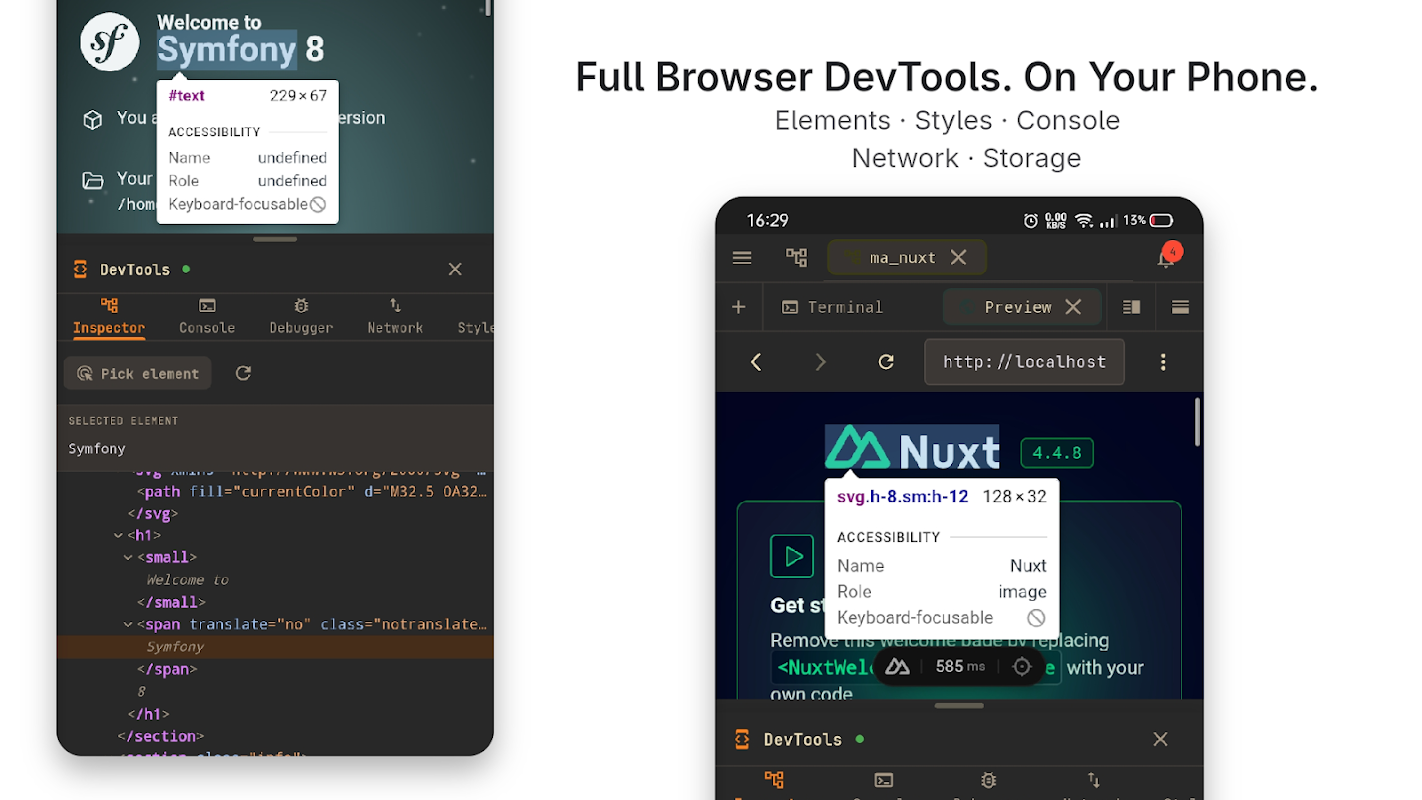Click "Symfony" under Selected Element
This screenshot has width=1422, height=800.
[x=97, y=449]
